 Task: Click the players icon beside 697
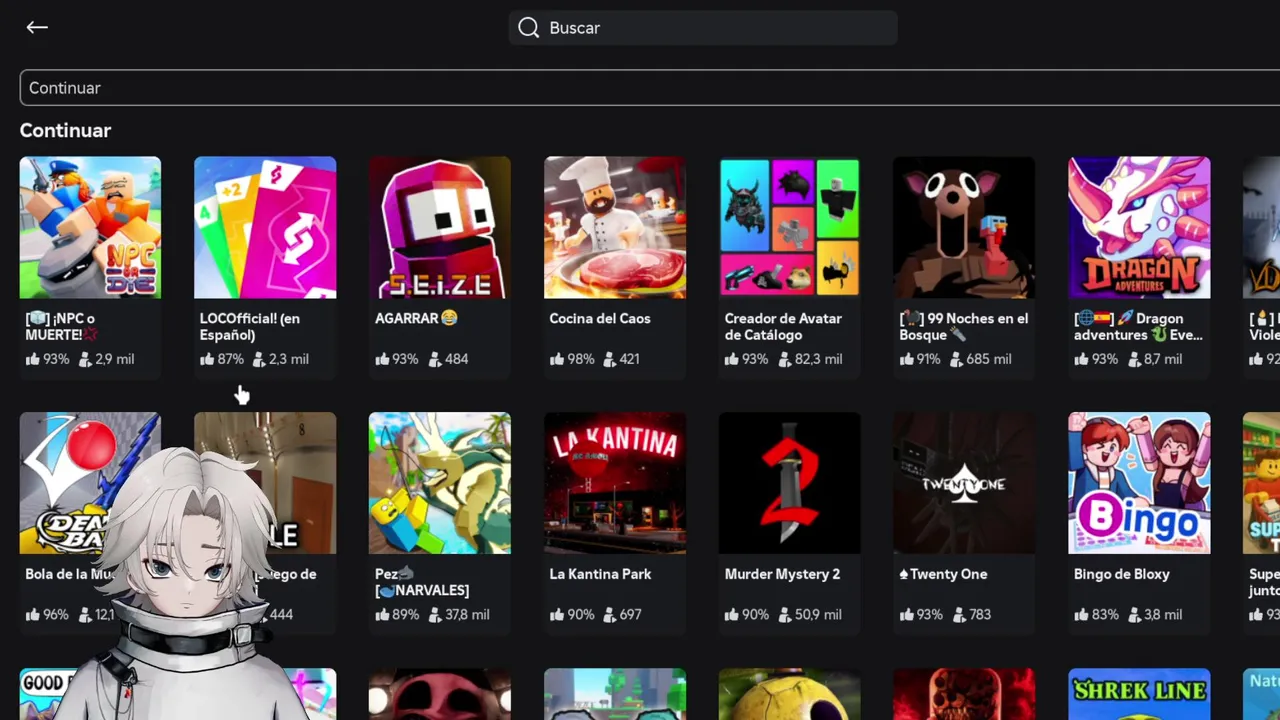[609, 615]
